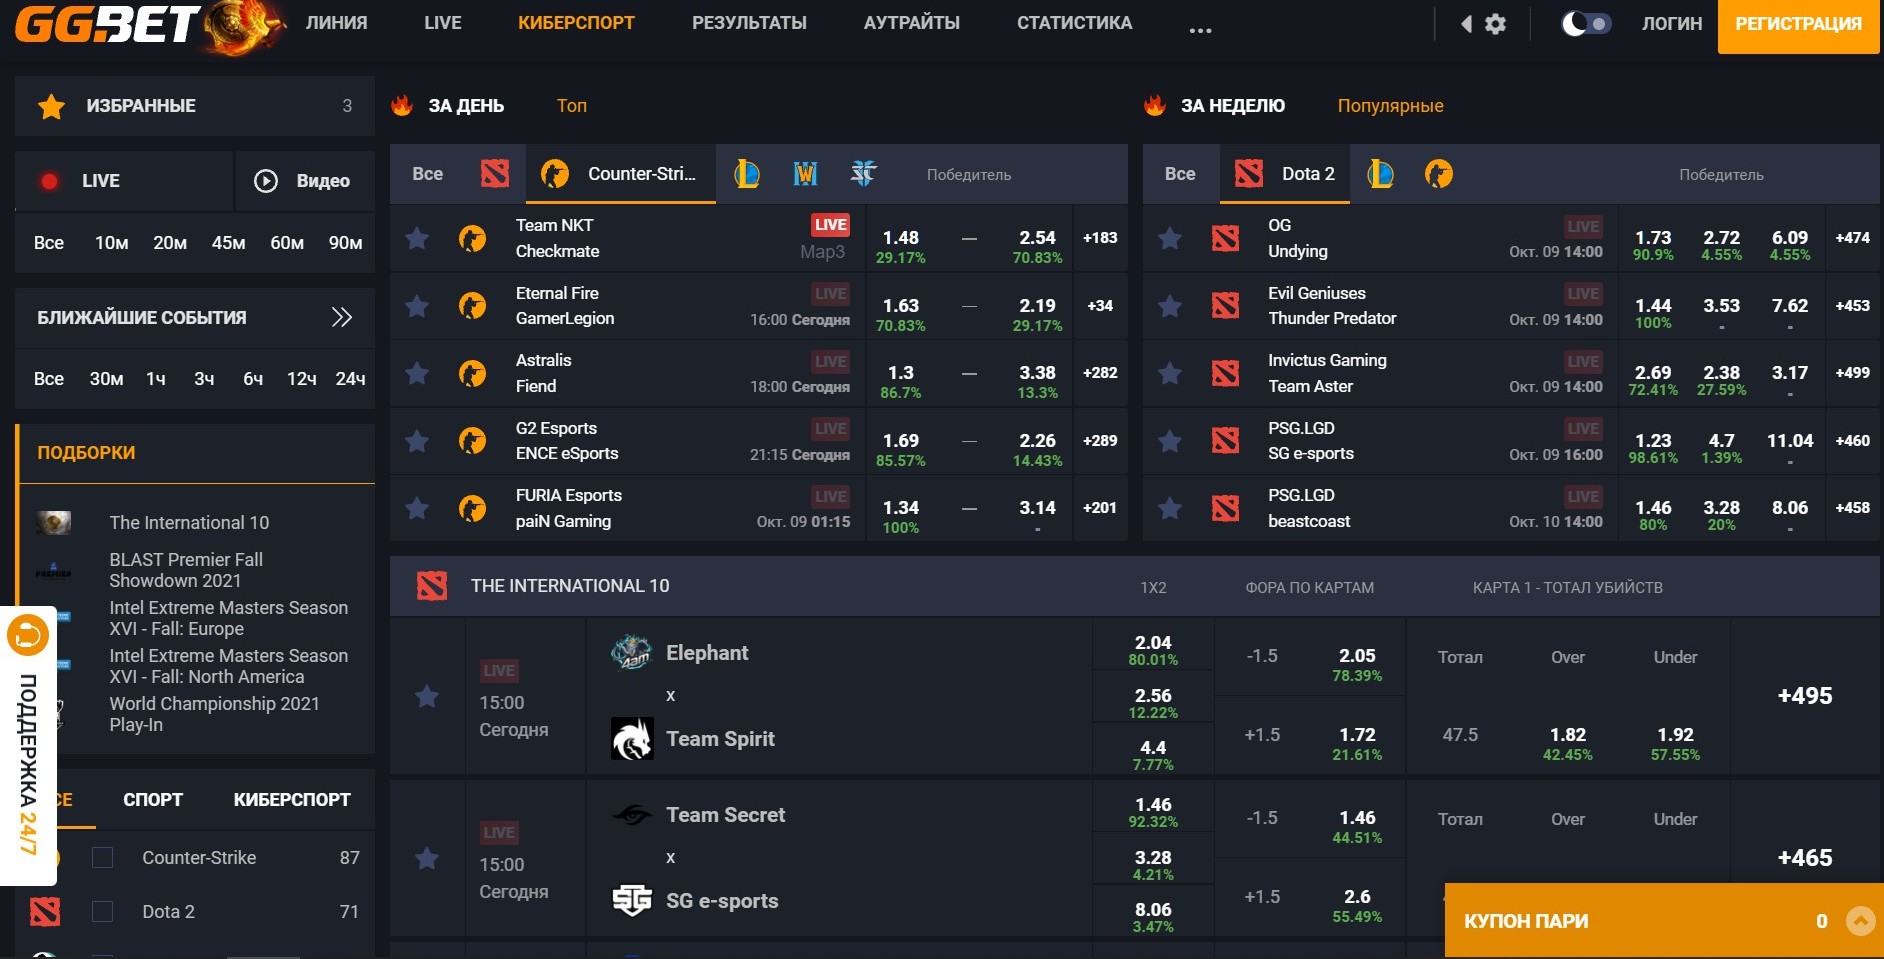The width and height of the screenshot is (1884, 959).
Task: Open the ПОДДЕРЖКА 24/7 support chat
Action: point(28,746)
